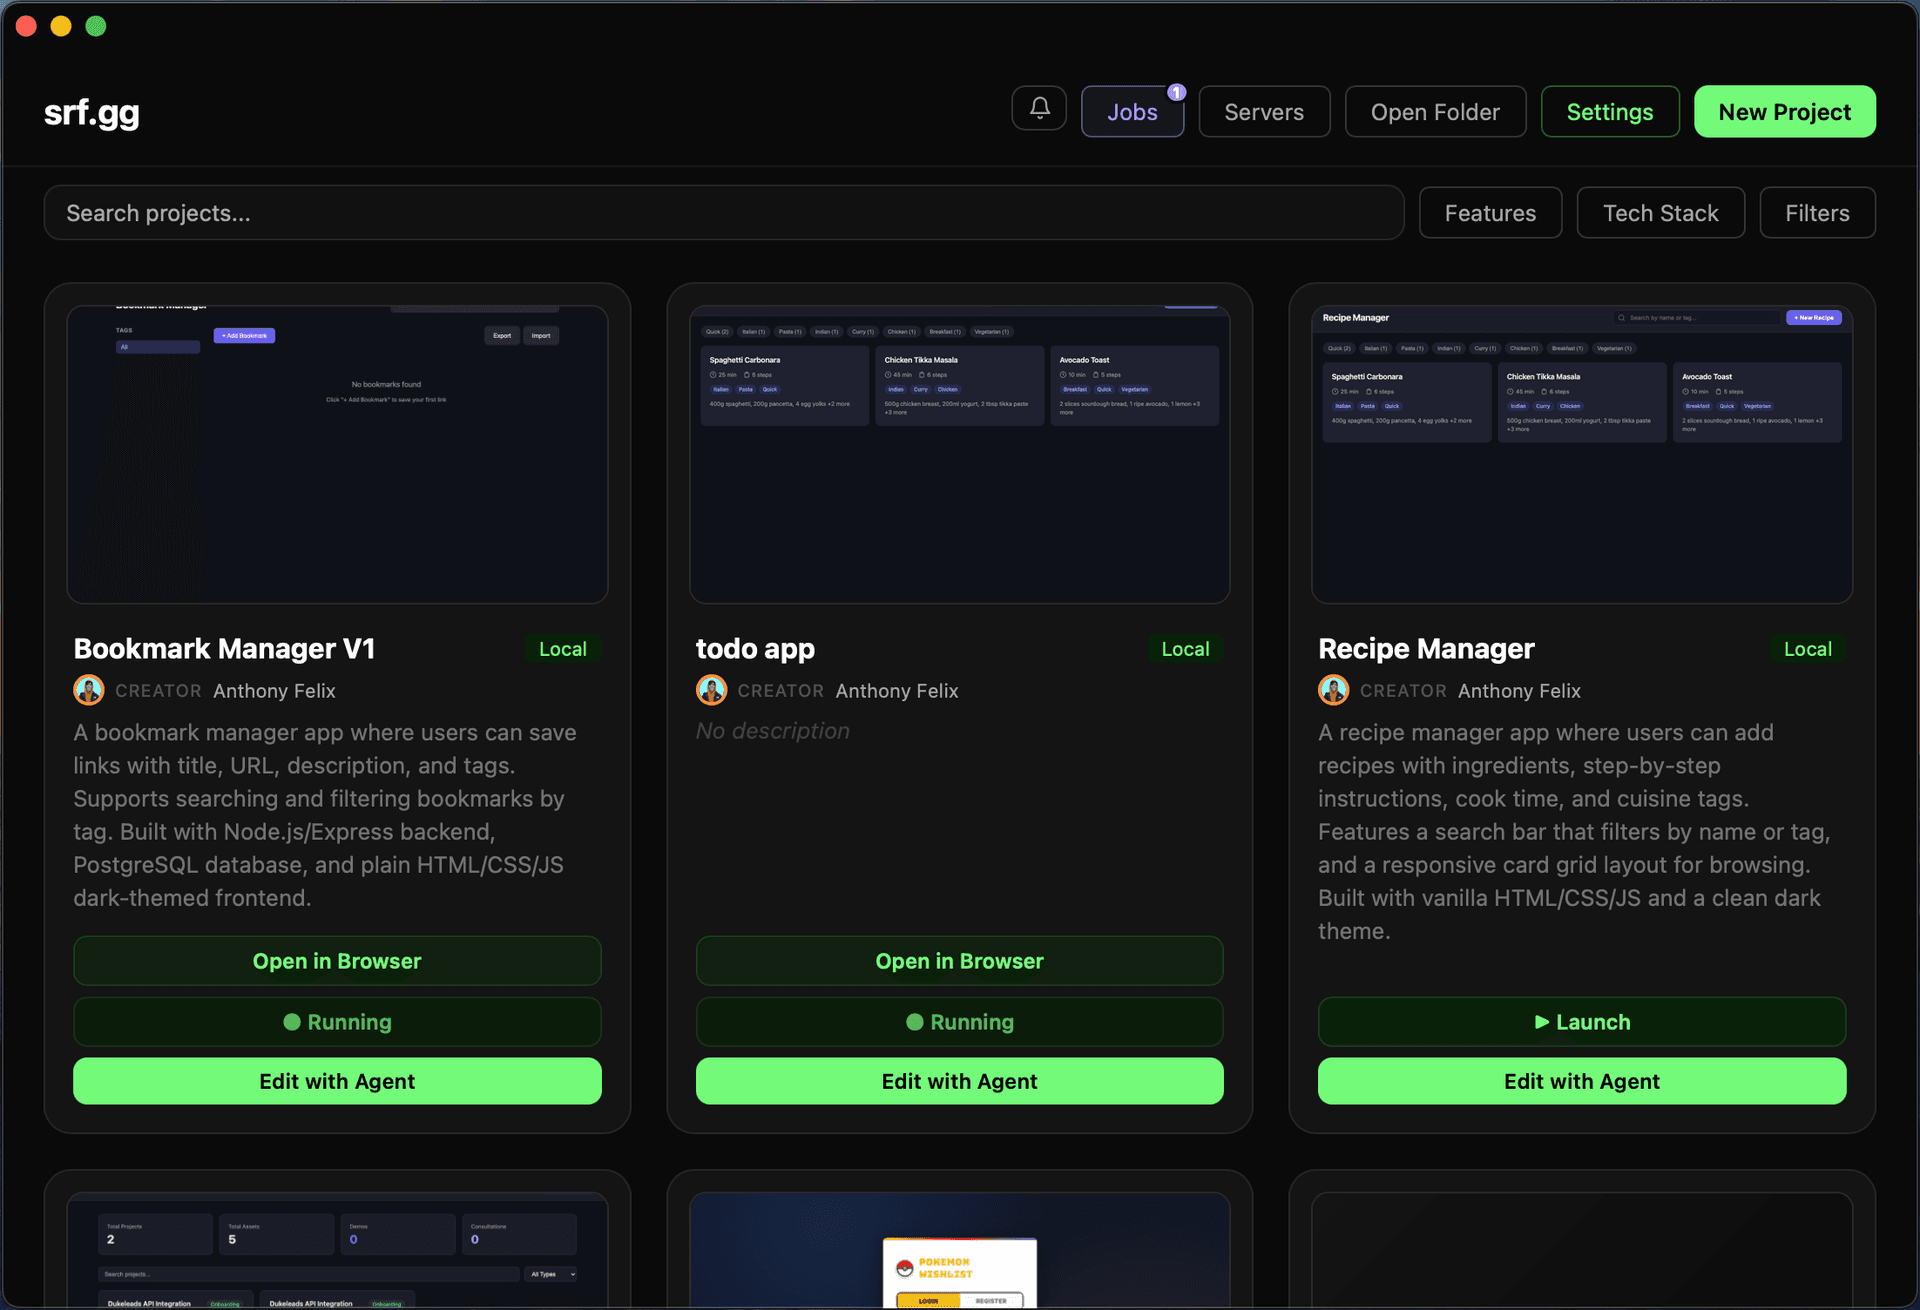Edit the todo app with Agent
The width and height of the screenshot is (1920, 1310).
click(x=959, y=1081)
